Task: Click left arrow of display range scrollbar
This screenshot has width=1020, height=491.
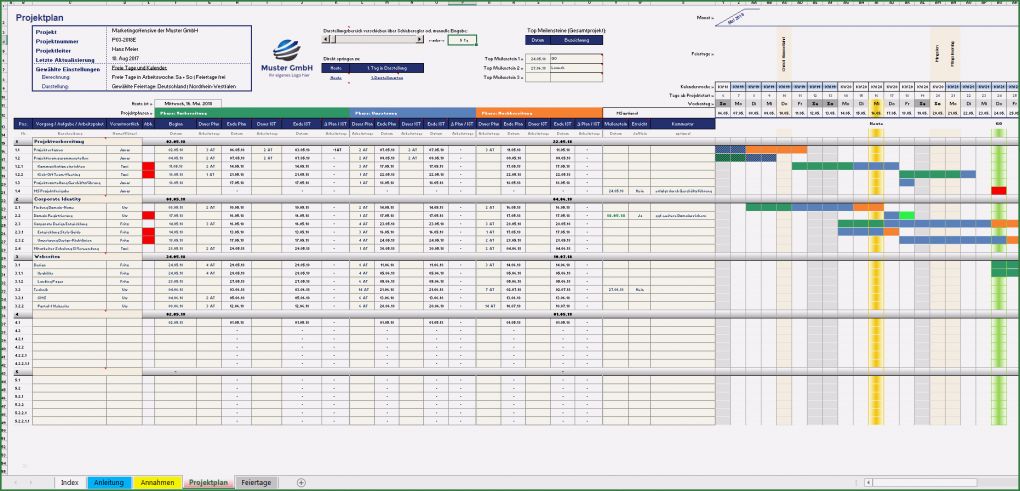Action: point(326,41)
